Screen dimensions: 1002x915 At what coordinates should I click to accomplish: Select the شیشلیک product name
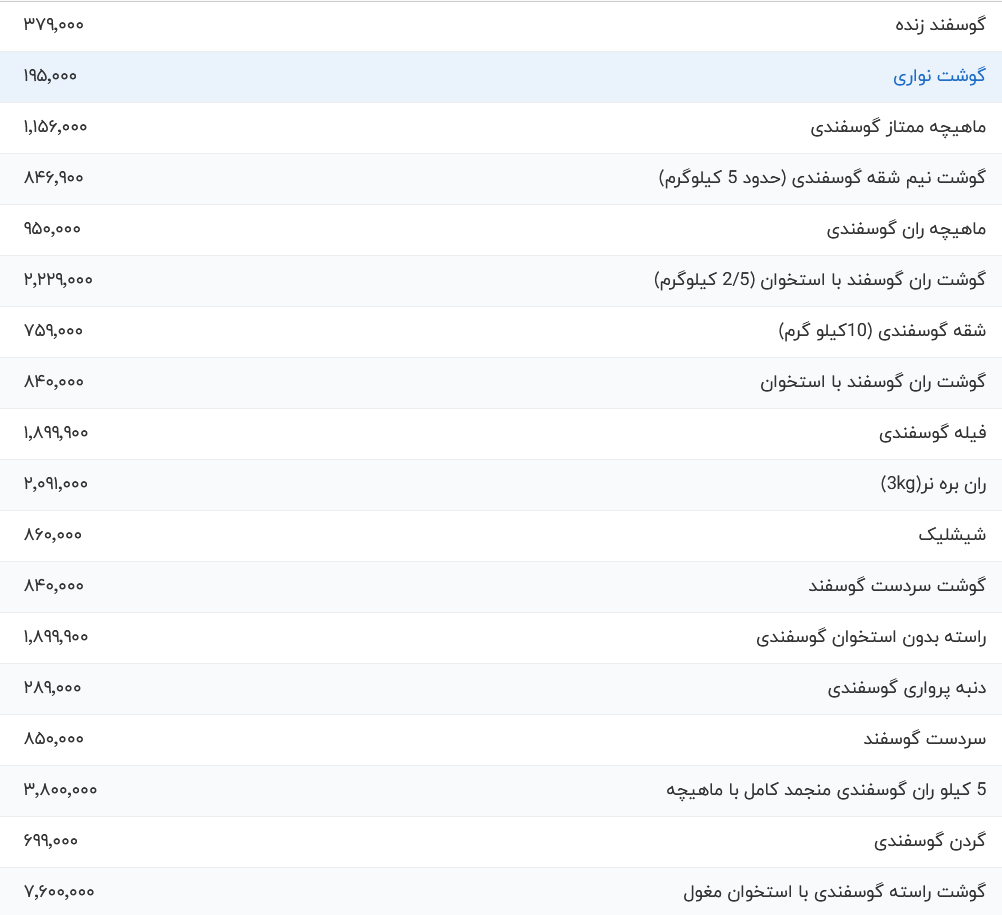point(952,535)
